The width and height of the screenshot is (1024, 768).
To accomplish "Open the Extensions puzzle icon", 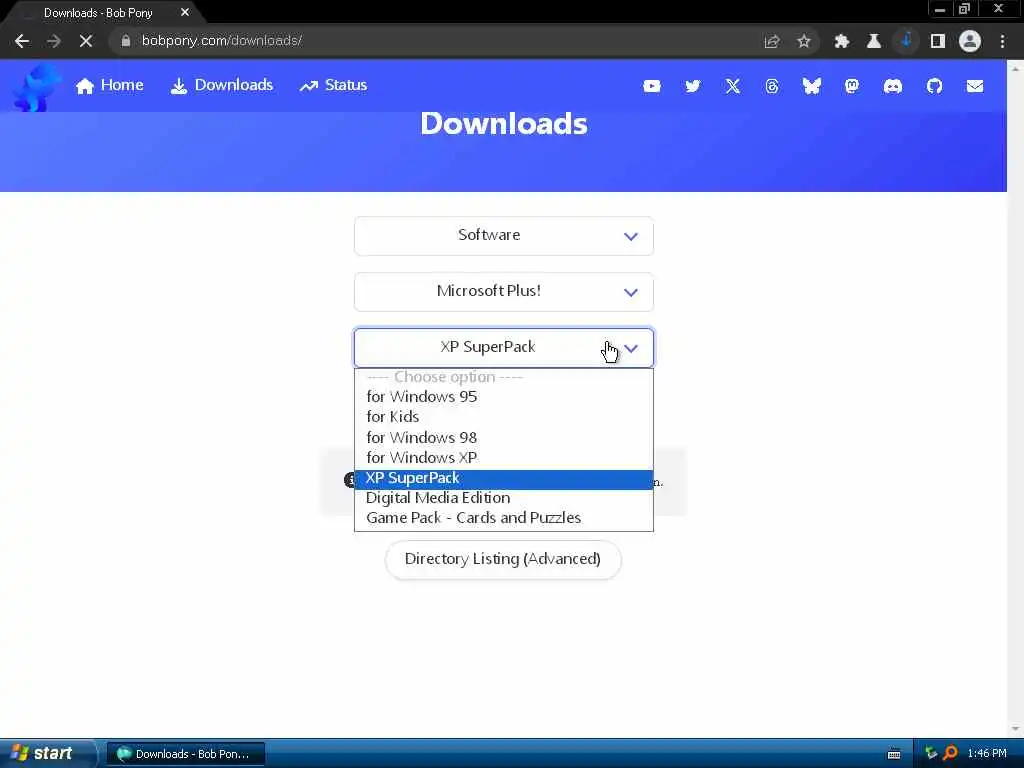I will tap(842, 41).
